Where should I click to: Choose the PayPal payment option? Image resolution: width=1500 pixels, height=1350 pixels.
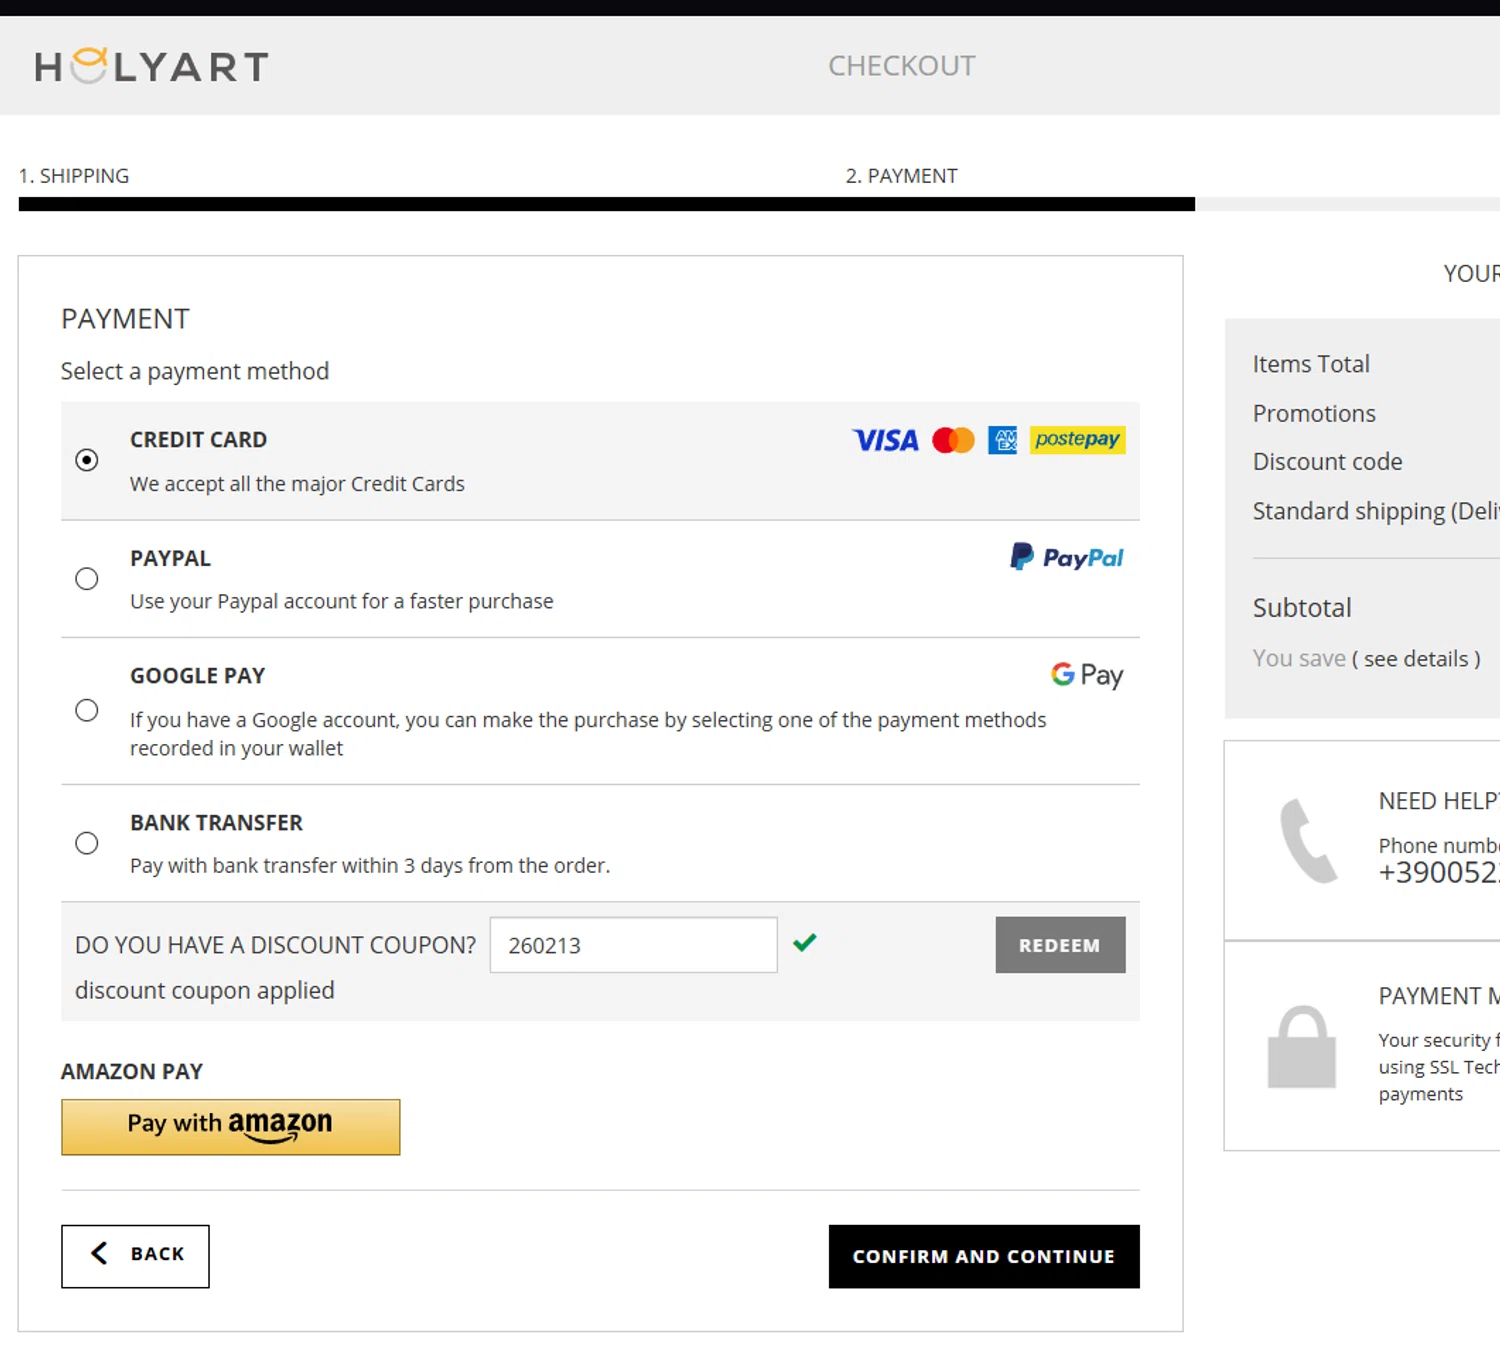point(87,579)
